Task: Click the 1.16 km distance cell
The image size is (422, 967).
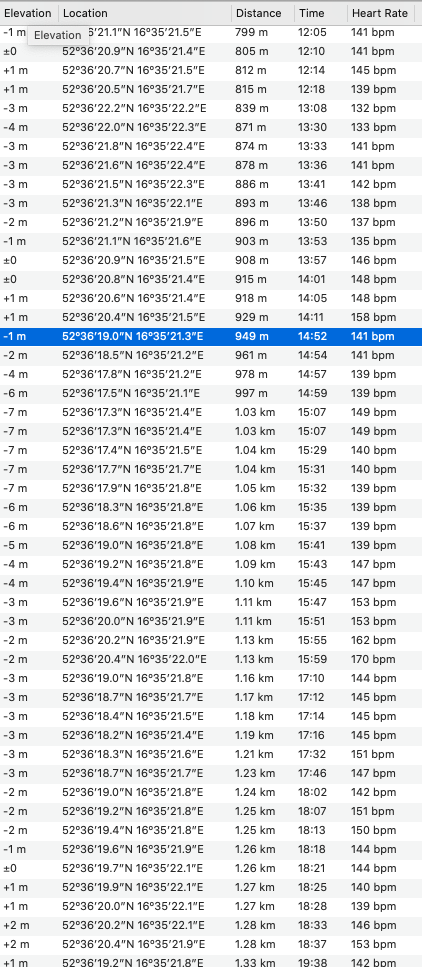Action: [254, 678]
